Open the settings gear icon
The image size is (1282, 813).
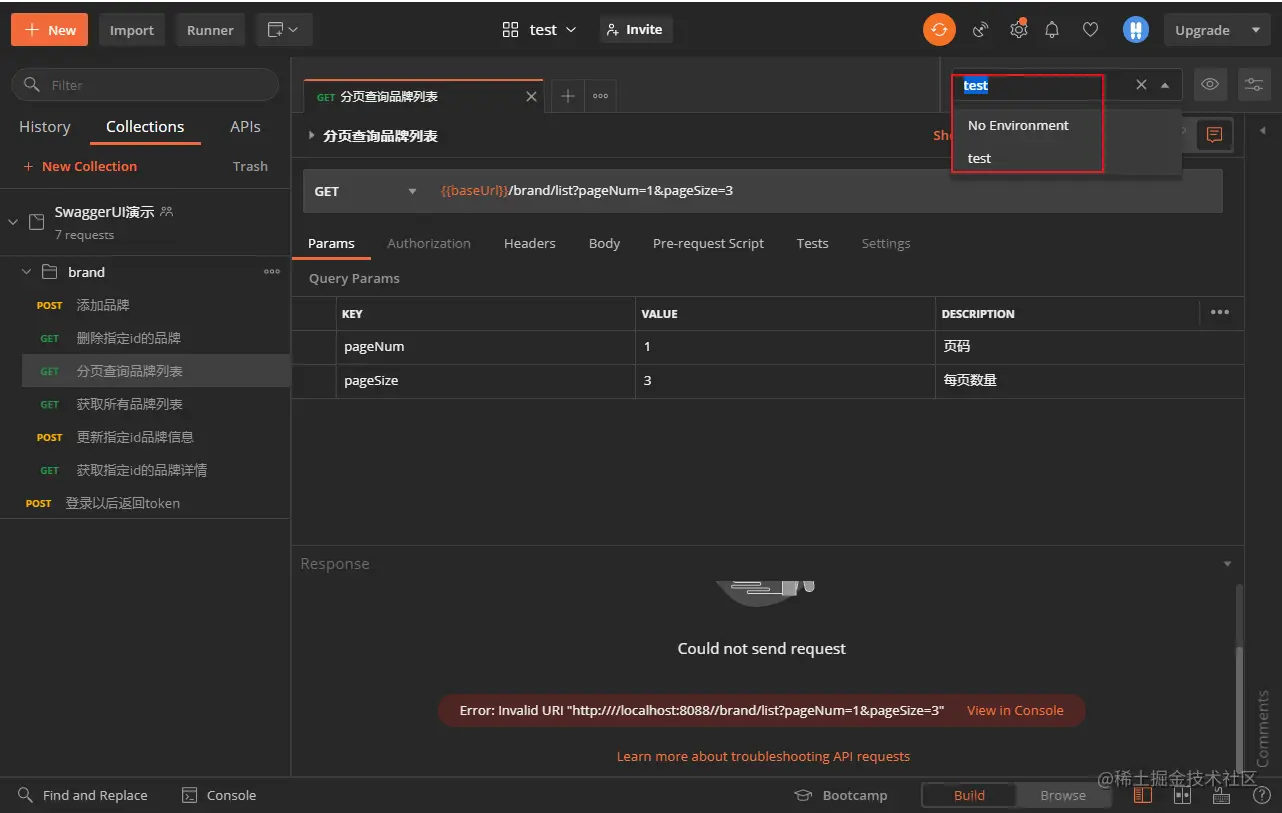point(1018,30)
